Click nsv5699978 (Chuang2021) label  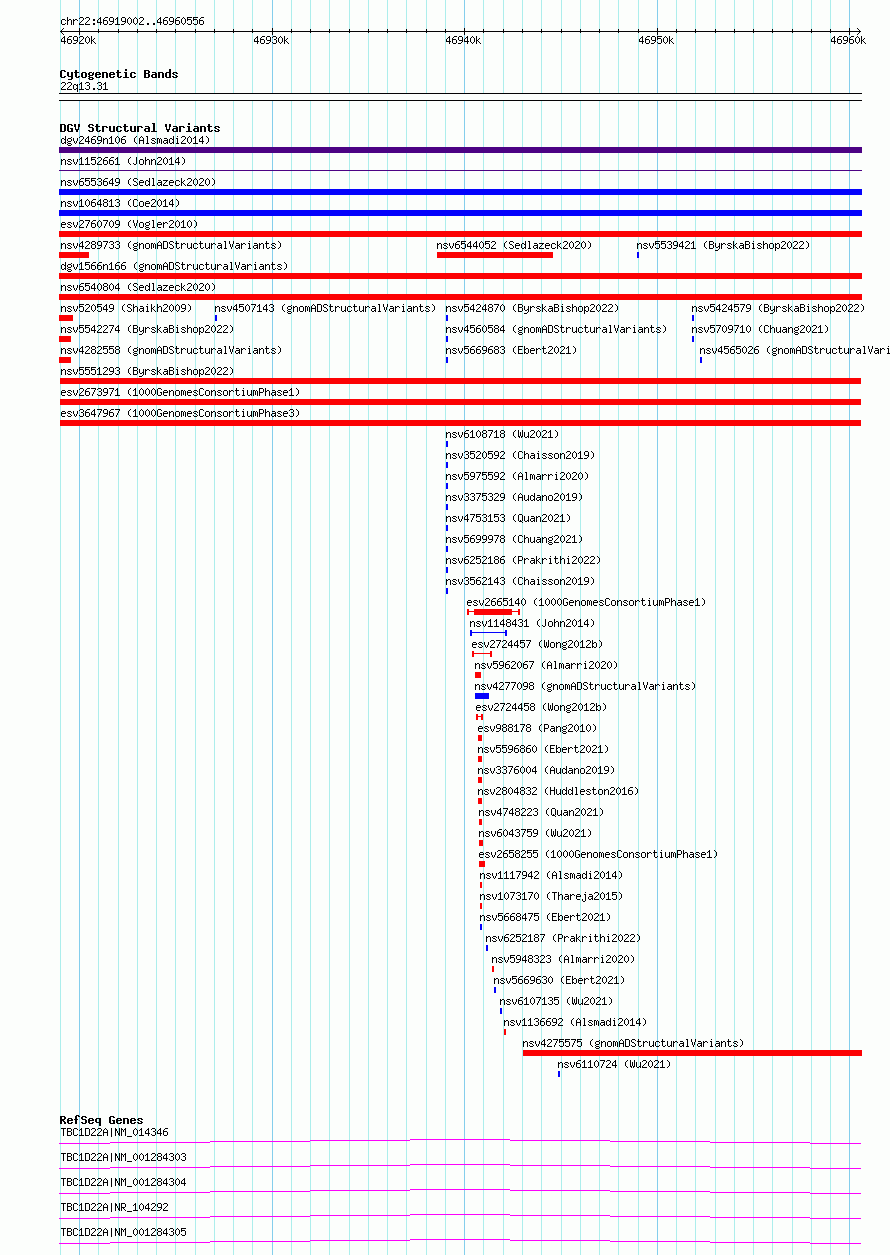tap(514, 540)
